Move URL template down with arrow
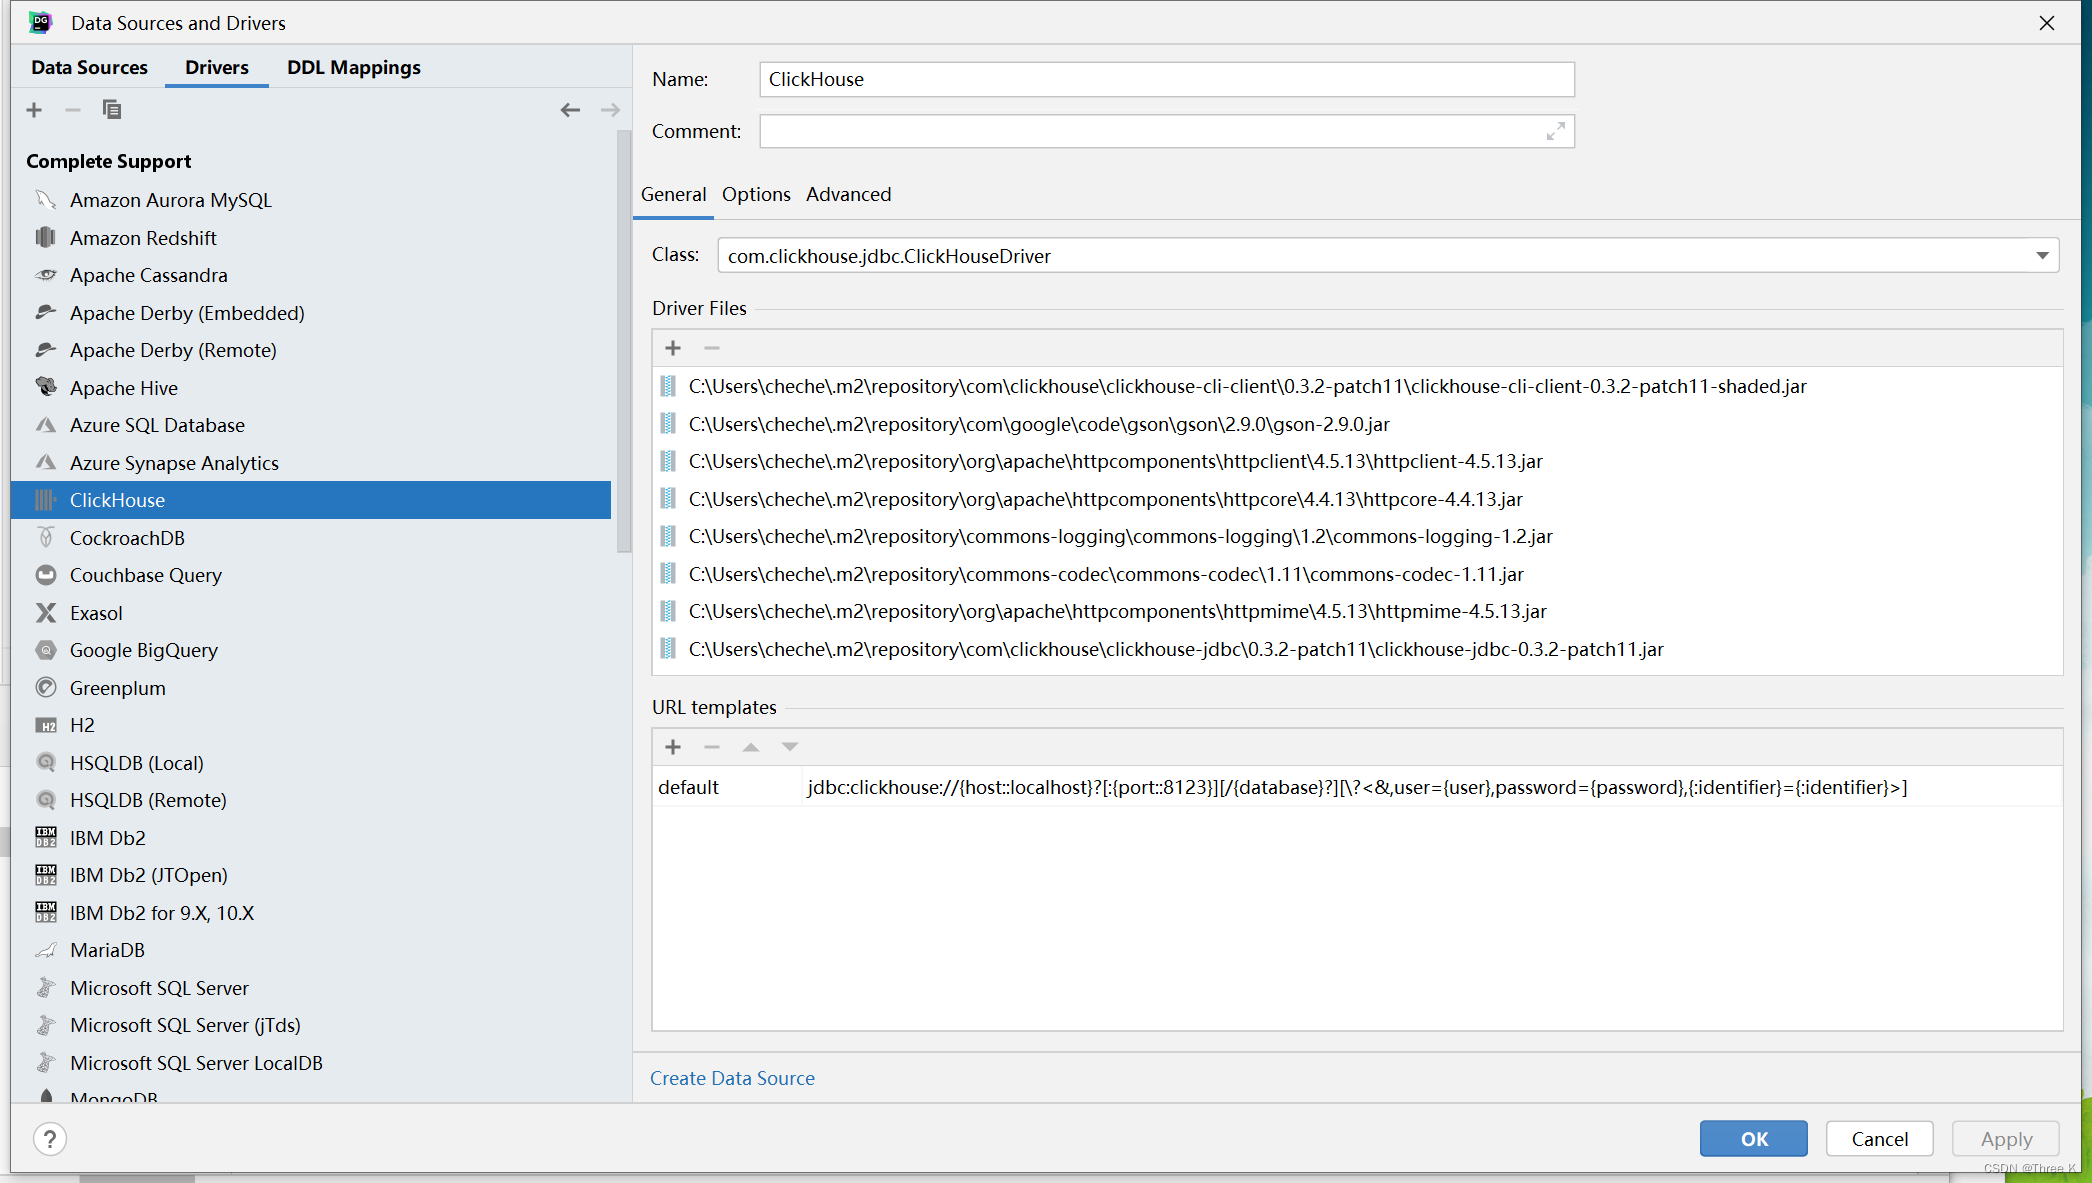The width and height of the screenshot is (2092, 1183). [x=790, y=747]
